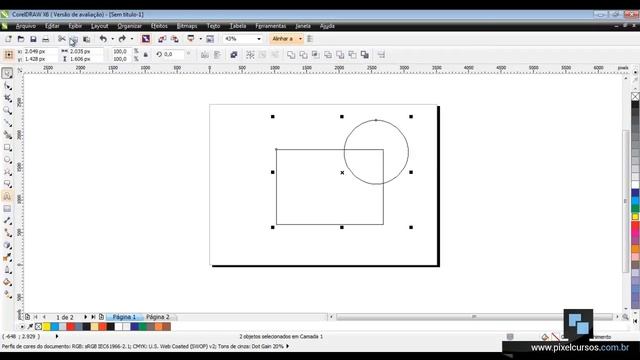Click the no-color X swatch in document palette

38,327
